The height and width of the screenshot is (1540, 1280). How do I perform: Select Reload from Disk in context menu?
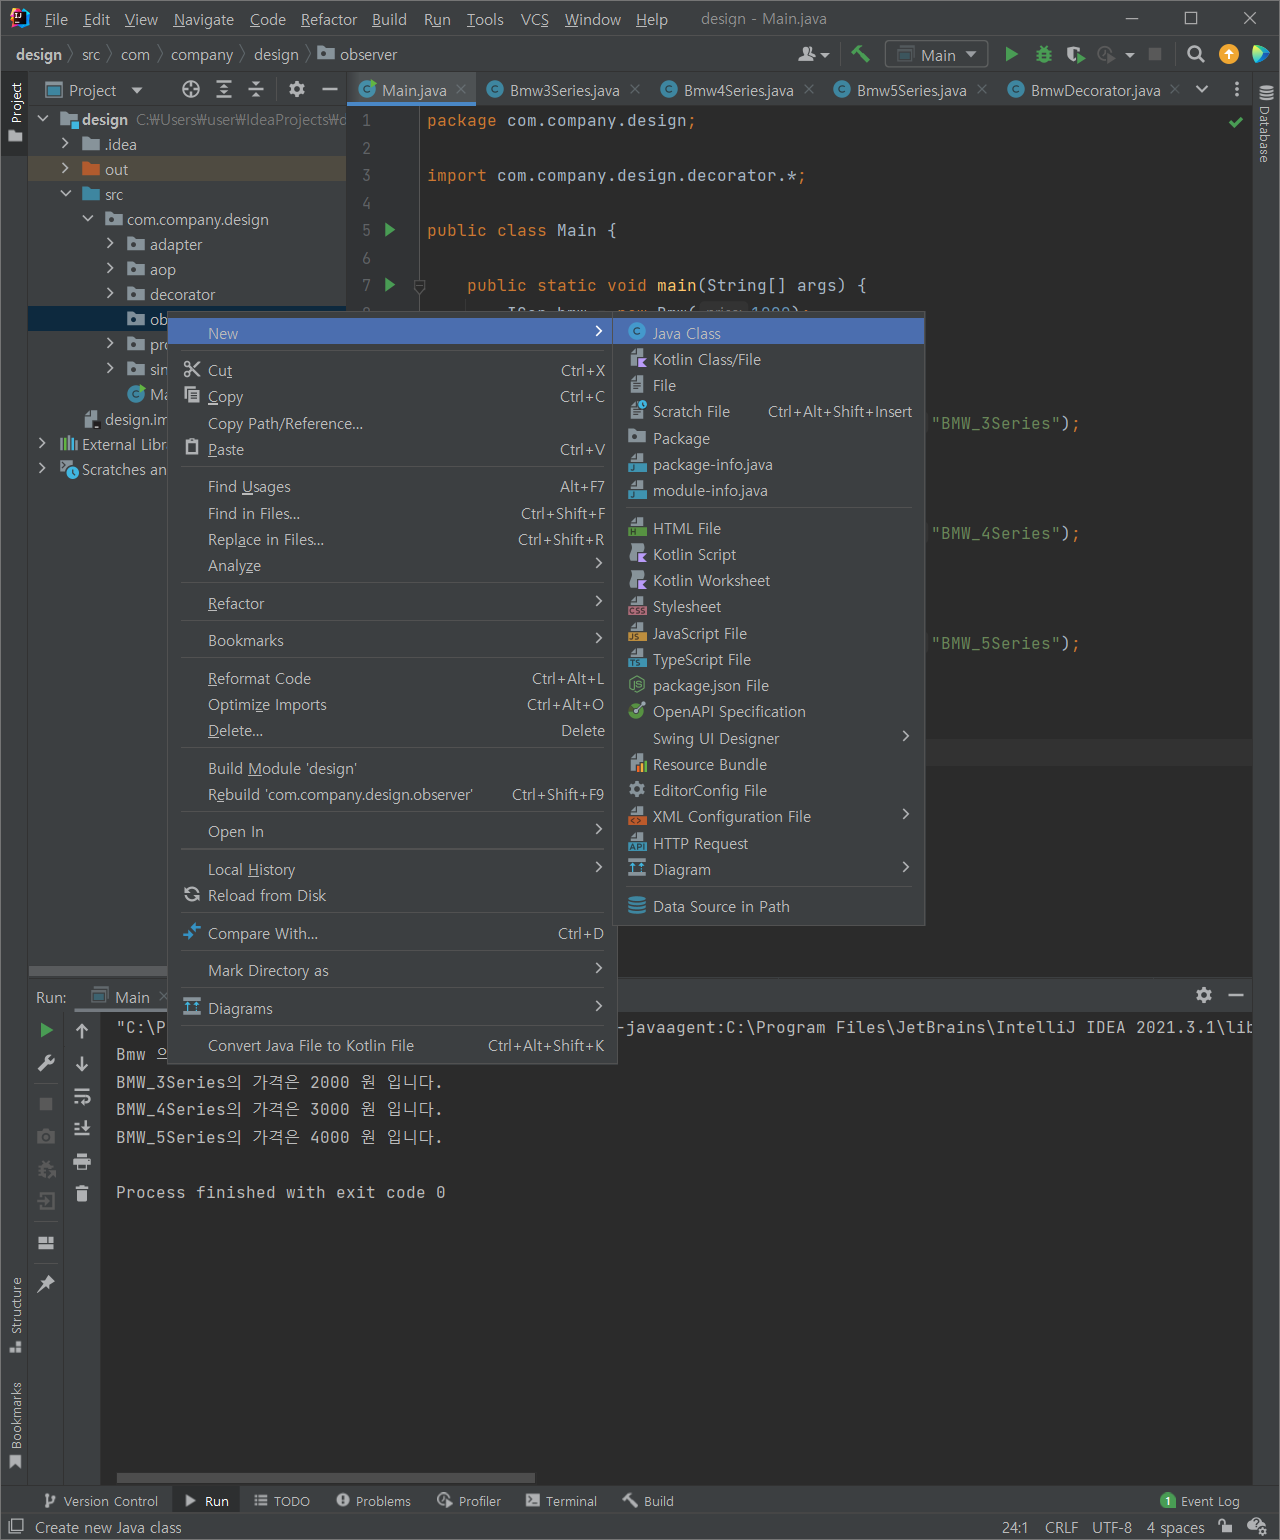pos(393,895)
